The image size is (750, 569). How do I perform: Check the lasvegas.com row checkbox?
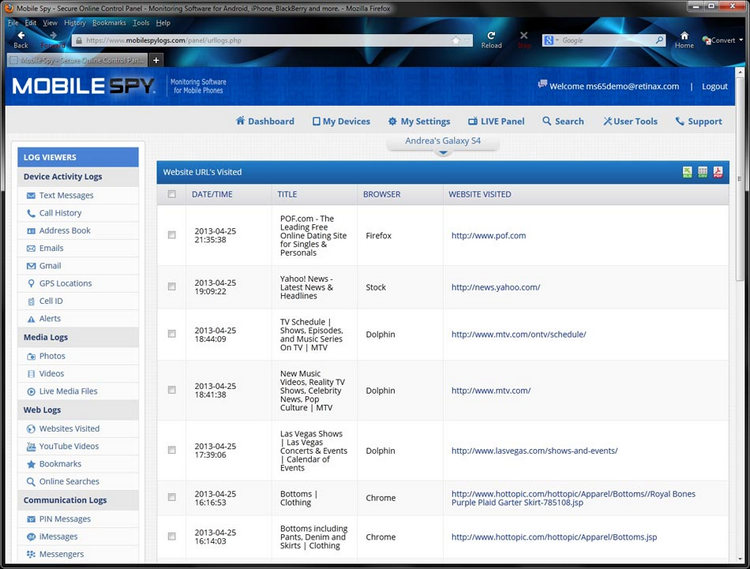point(172,450)
